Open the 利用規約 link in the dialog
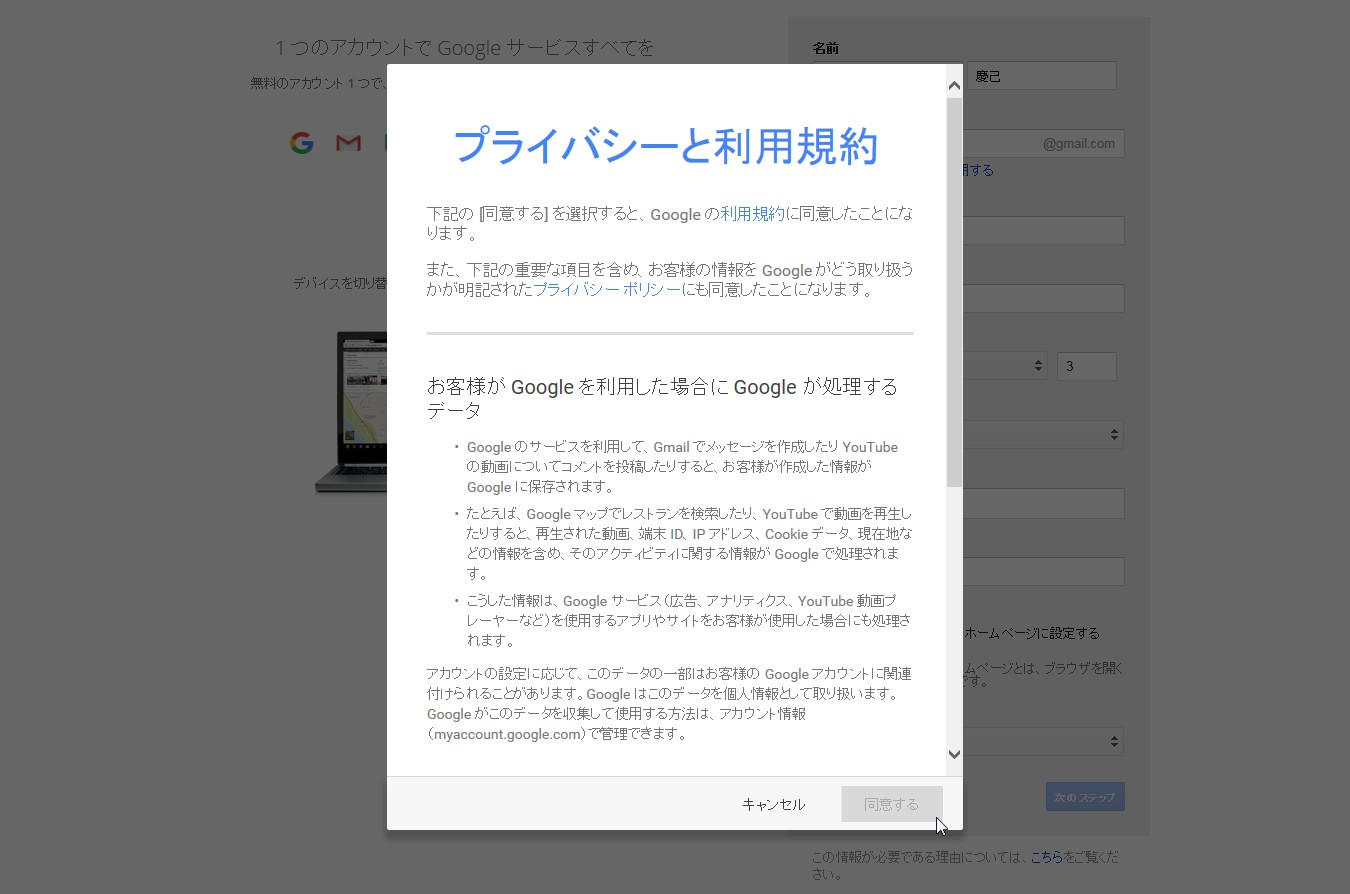This screenshot has width=1350, height=894. pyautogui.click(x=752, y=213)
